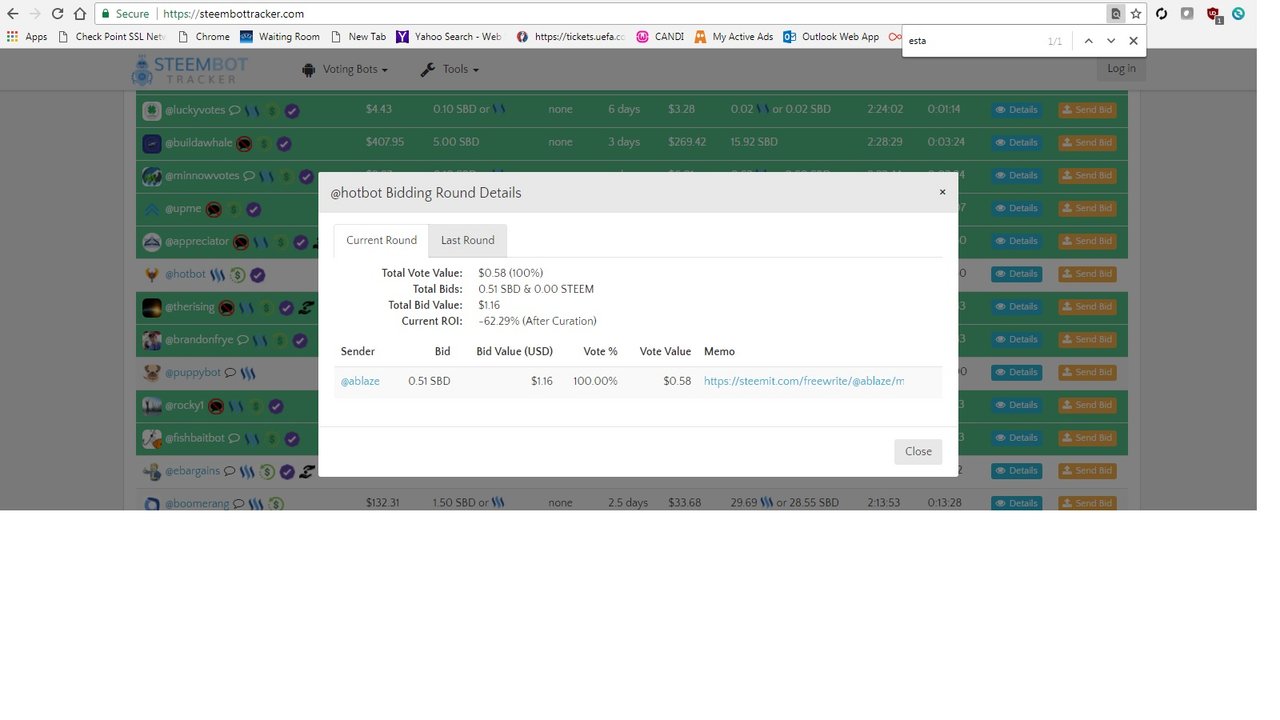
Task: Click the dollar-sign refund icon beside @hotbot
Action: (238, 274)
